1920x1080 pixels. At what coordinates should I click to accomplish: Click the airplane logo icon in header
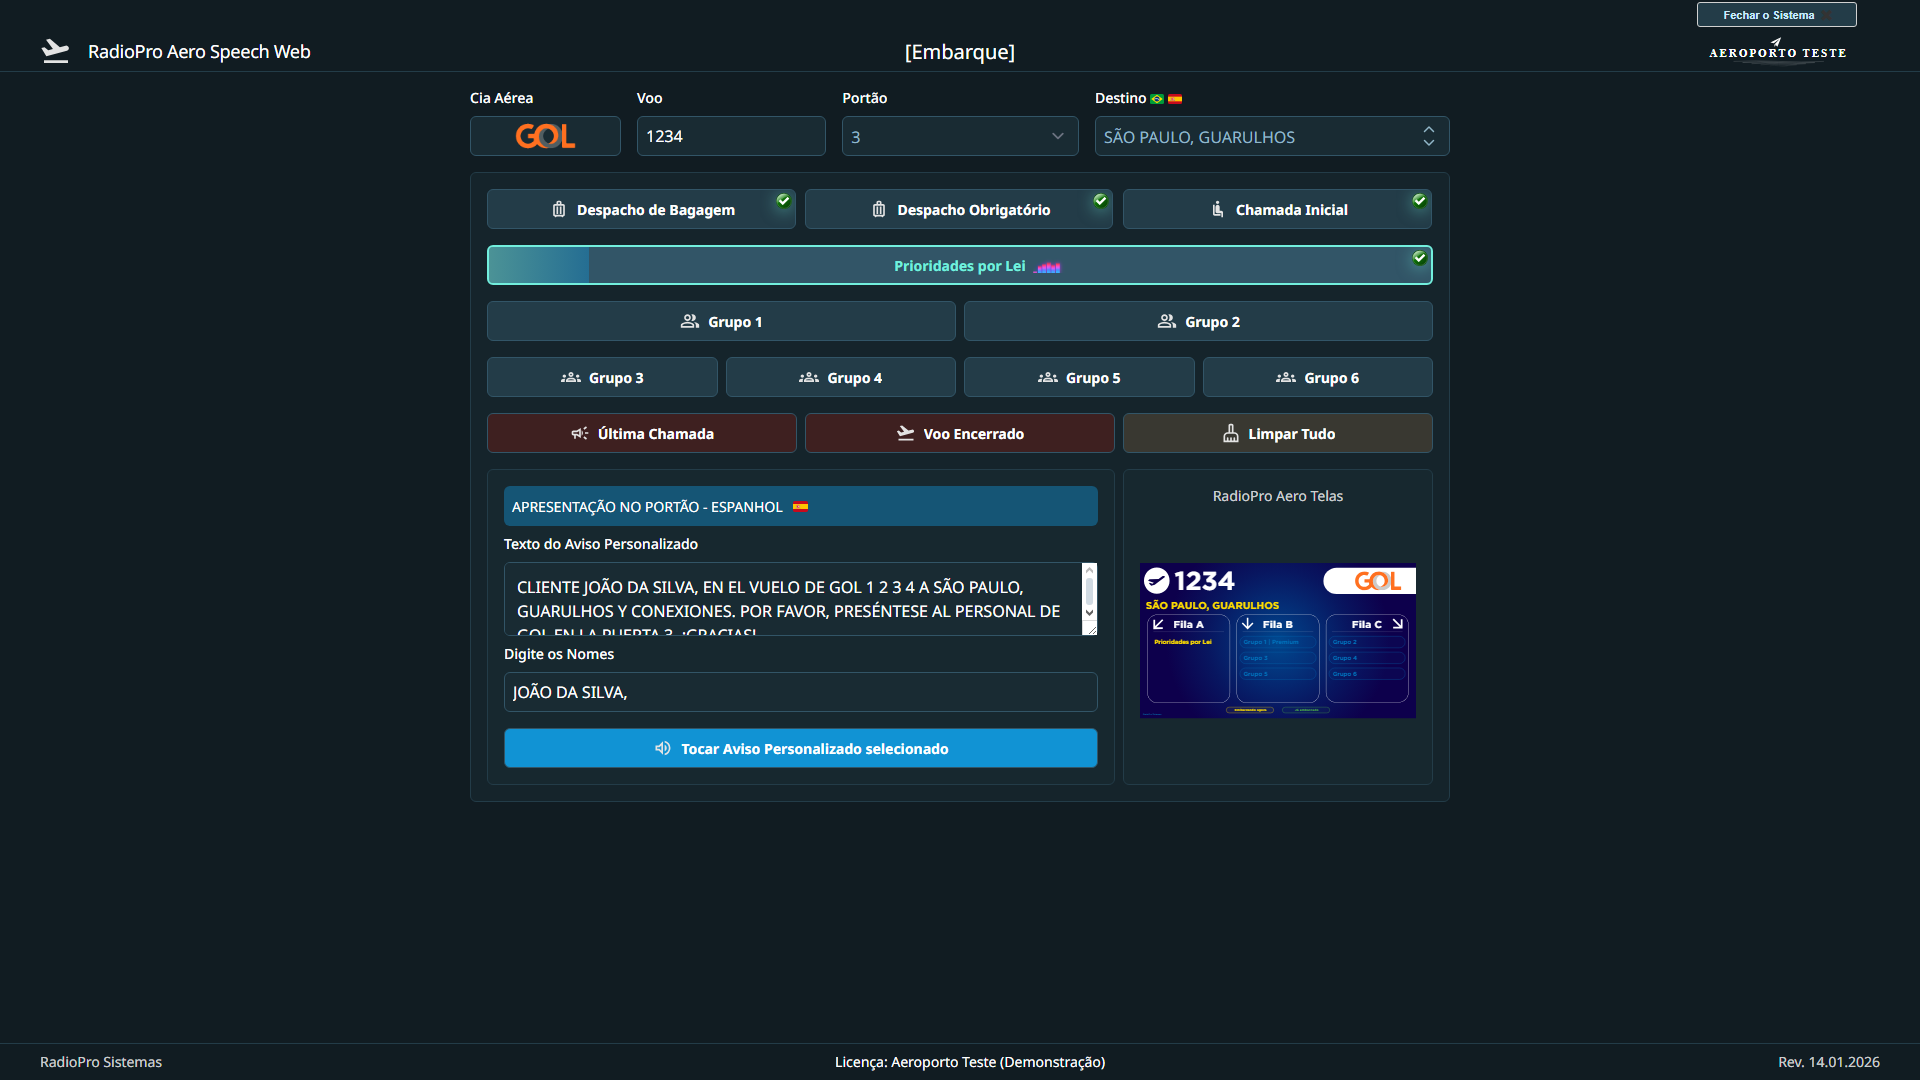55,51
